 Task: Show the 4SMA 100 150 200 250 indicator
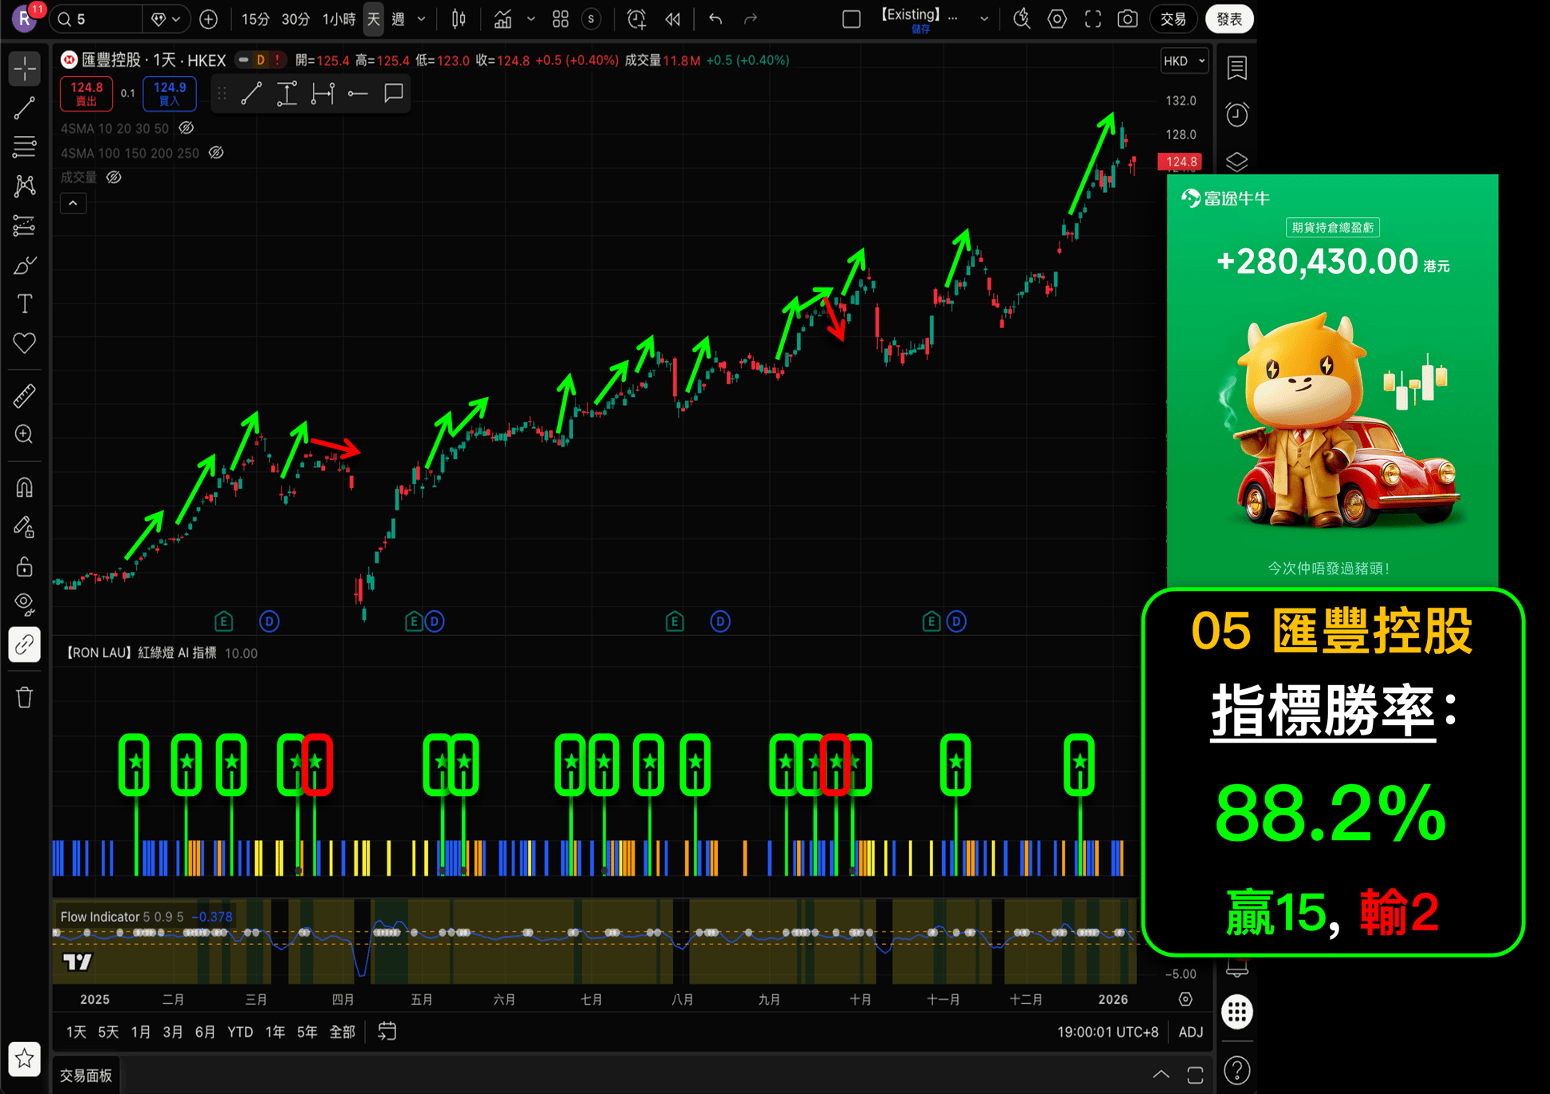216,153
